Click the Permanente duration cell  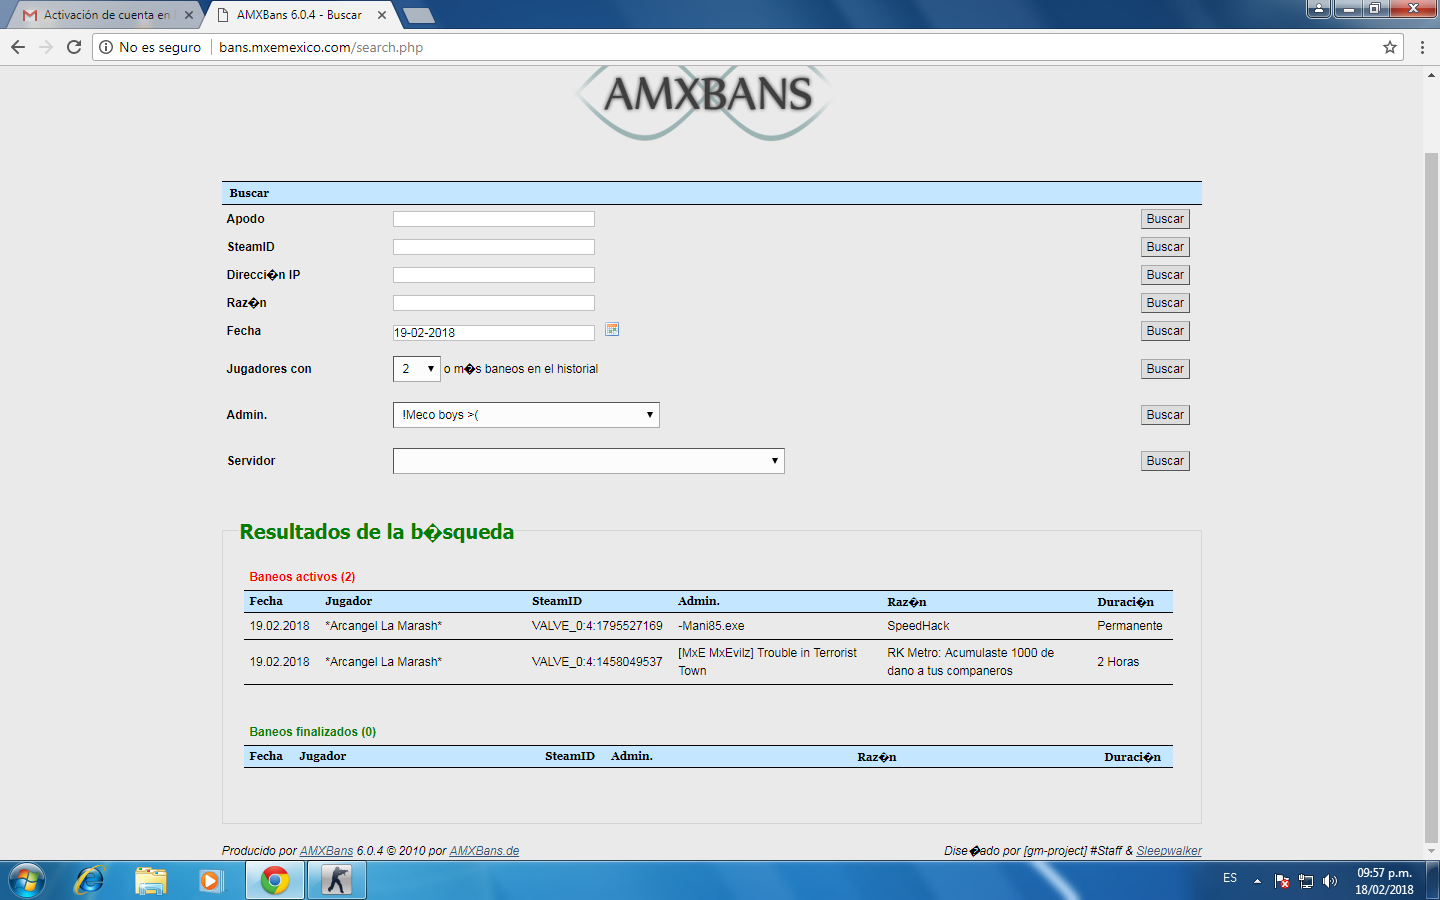point(1130,626)
